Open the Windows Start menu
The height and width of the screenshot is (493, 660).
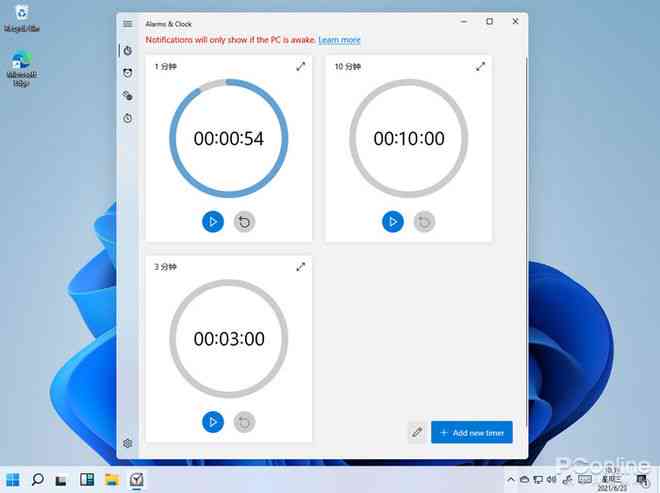pyautogui.click(x=13, y=480)
